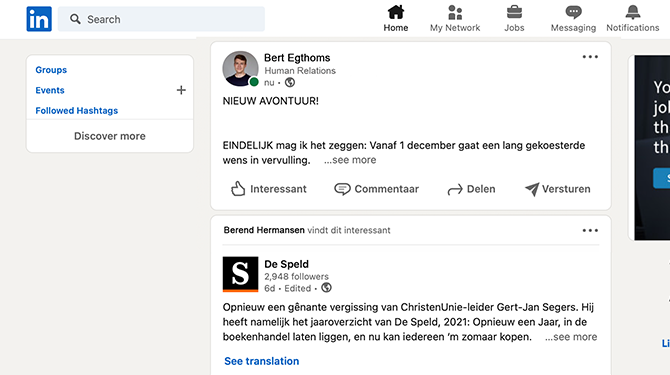The image size is (670, 375).
Task: Click the globe visibility icon on Bert's post
Action: coord(290,82)
